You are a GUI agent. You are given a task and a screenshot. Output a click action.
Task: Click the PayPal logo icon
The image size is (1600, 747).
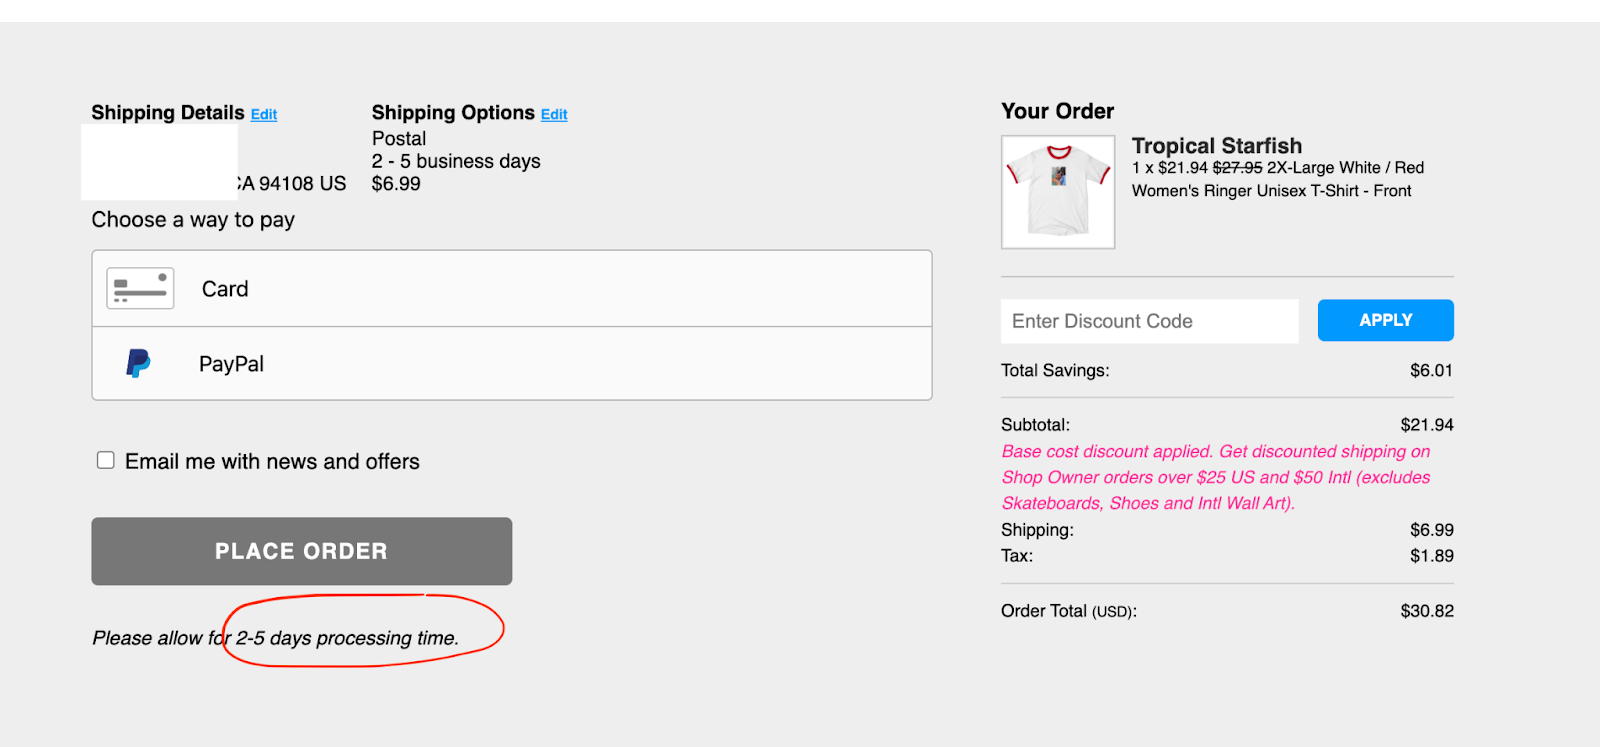[x=138, y=363]
